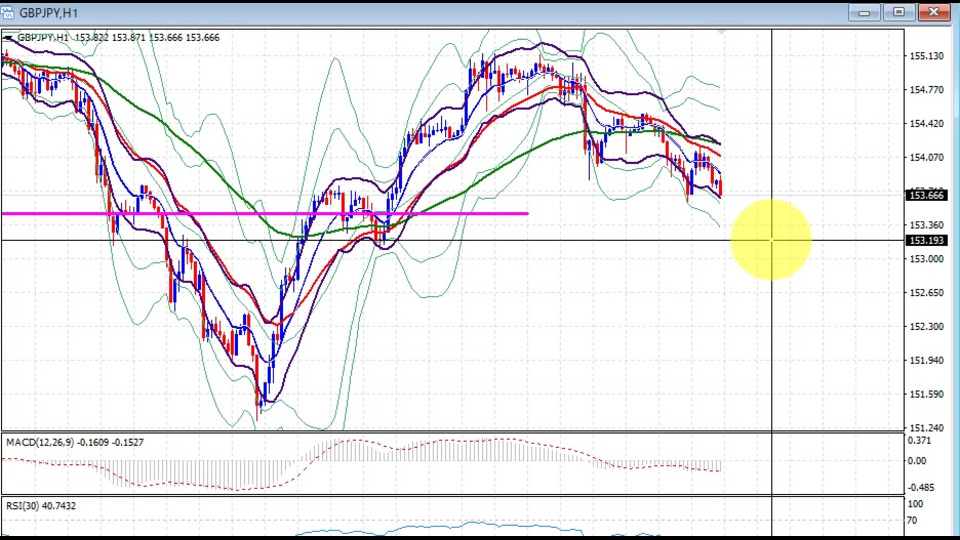
Task: Click the 153.000 price axis label
Action: click(926, 259)
